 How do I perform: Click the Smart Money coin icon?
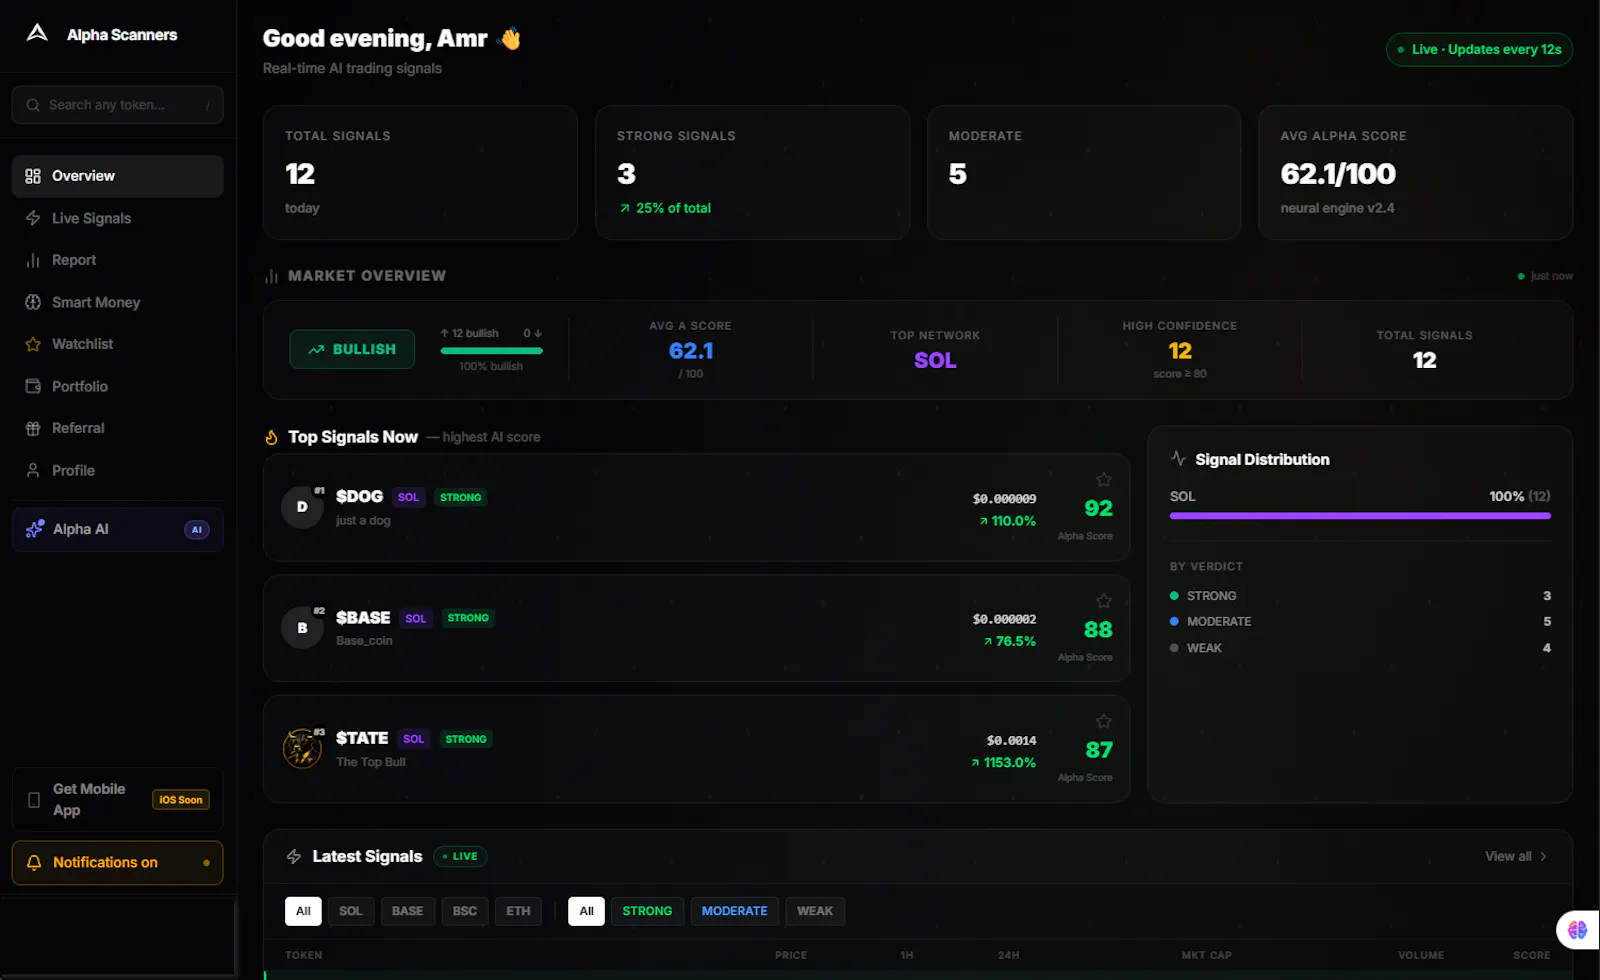(33, 302)
